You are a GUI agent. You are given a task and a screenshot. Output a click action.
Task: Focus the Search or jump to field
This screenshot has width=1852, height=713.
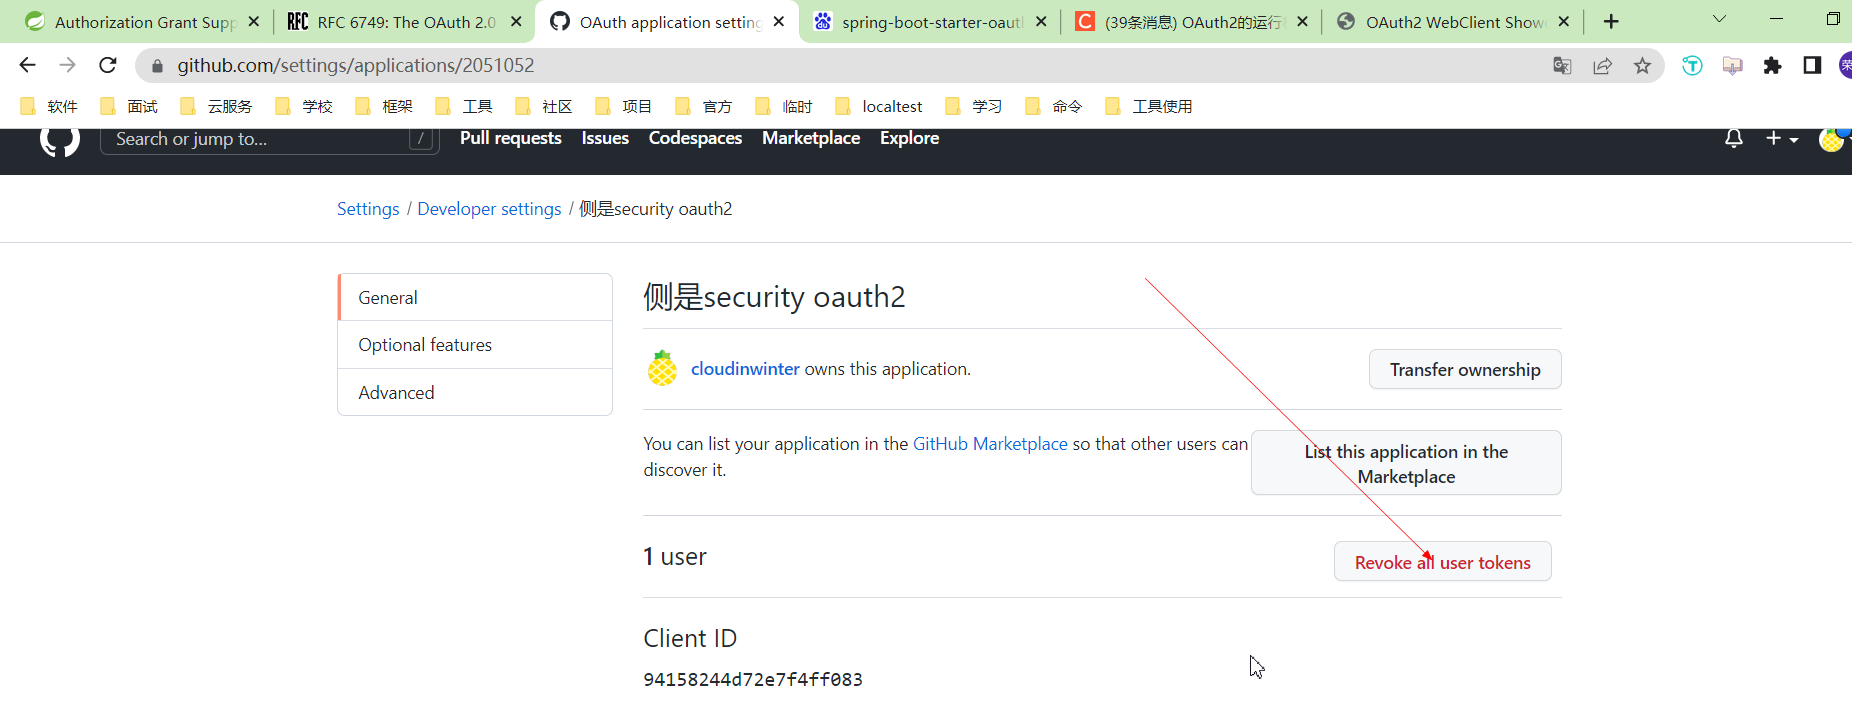[270, 139]
